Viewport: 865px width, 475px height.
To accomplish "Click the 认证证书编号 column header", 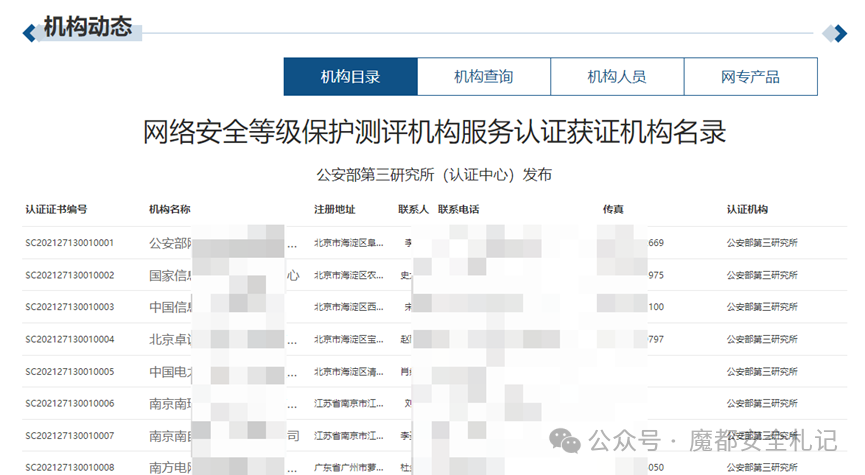I will 56,209.
